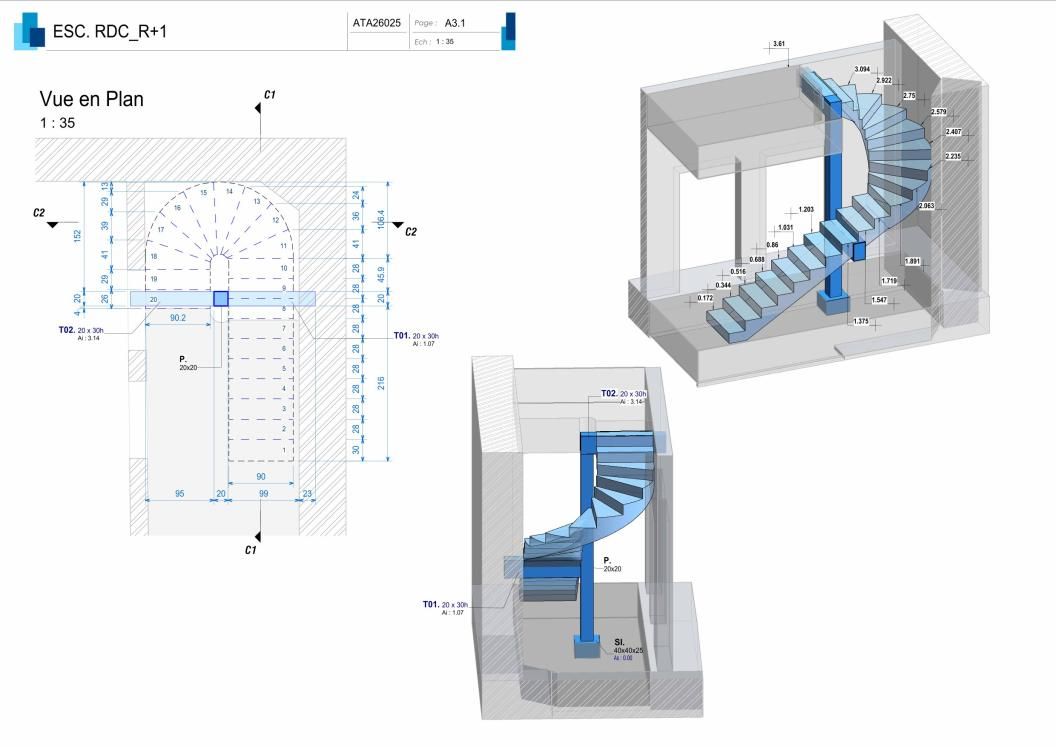Click the ESC. RDC_R+1 sheet title

(x=110, y=32)
